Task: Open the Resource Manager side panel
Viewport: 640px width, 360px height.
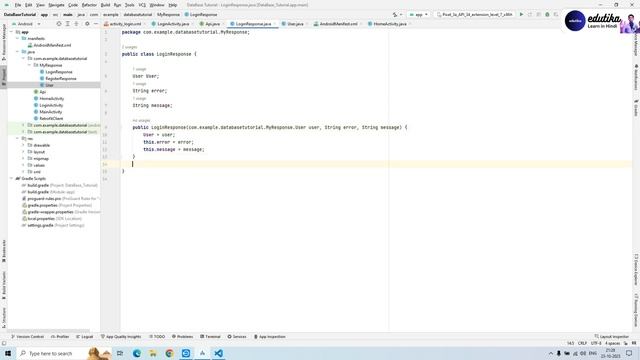Action: point(4,42)
